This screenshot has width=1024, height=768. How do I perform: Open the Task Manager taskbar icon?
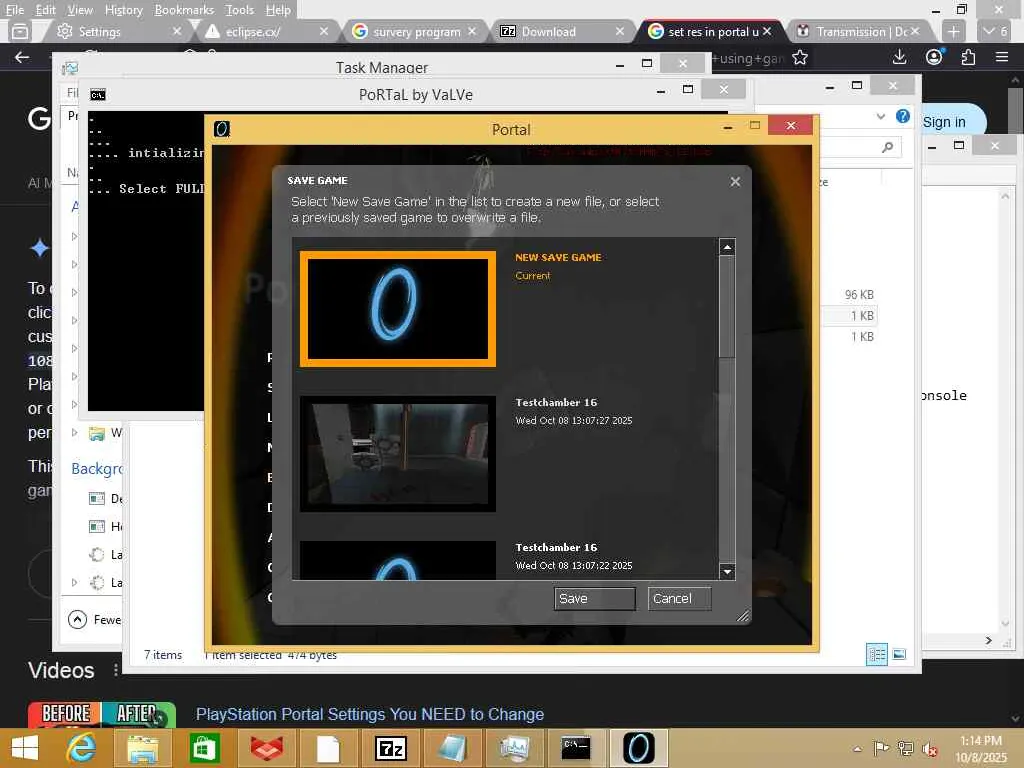coord(515,748)
